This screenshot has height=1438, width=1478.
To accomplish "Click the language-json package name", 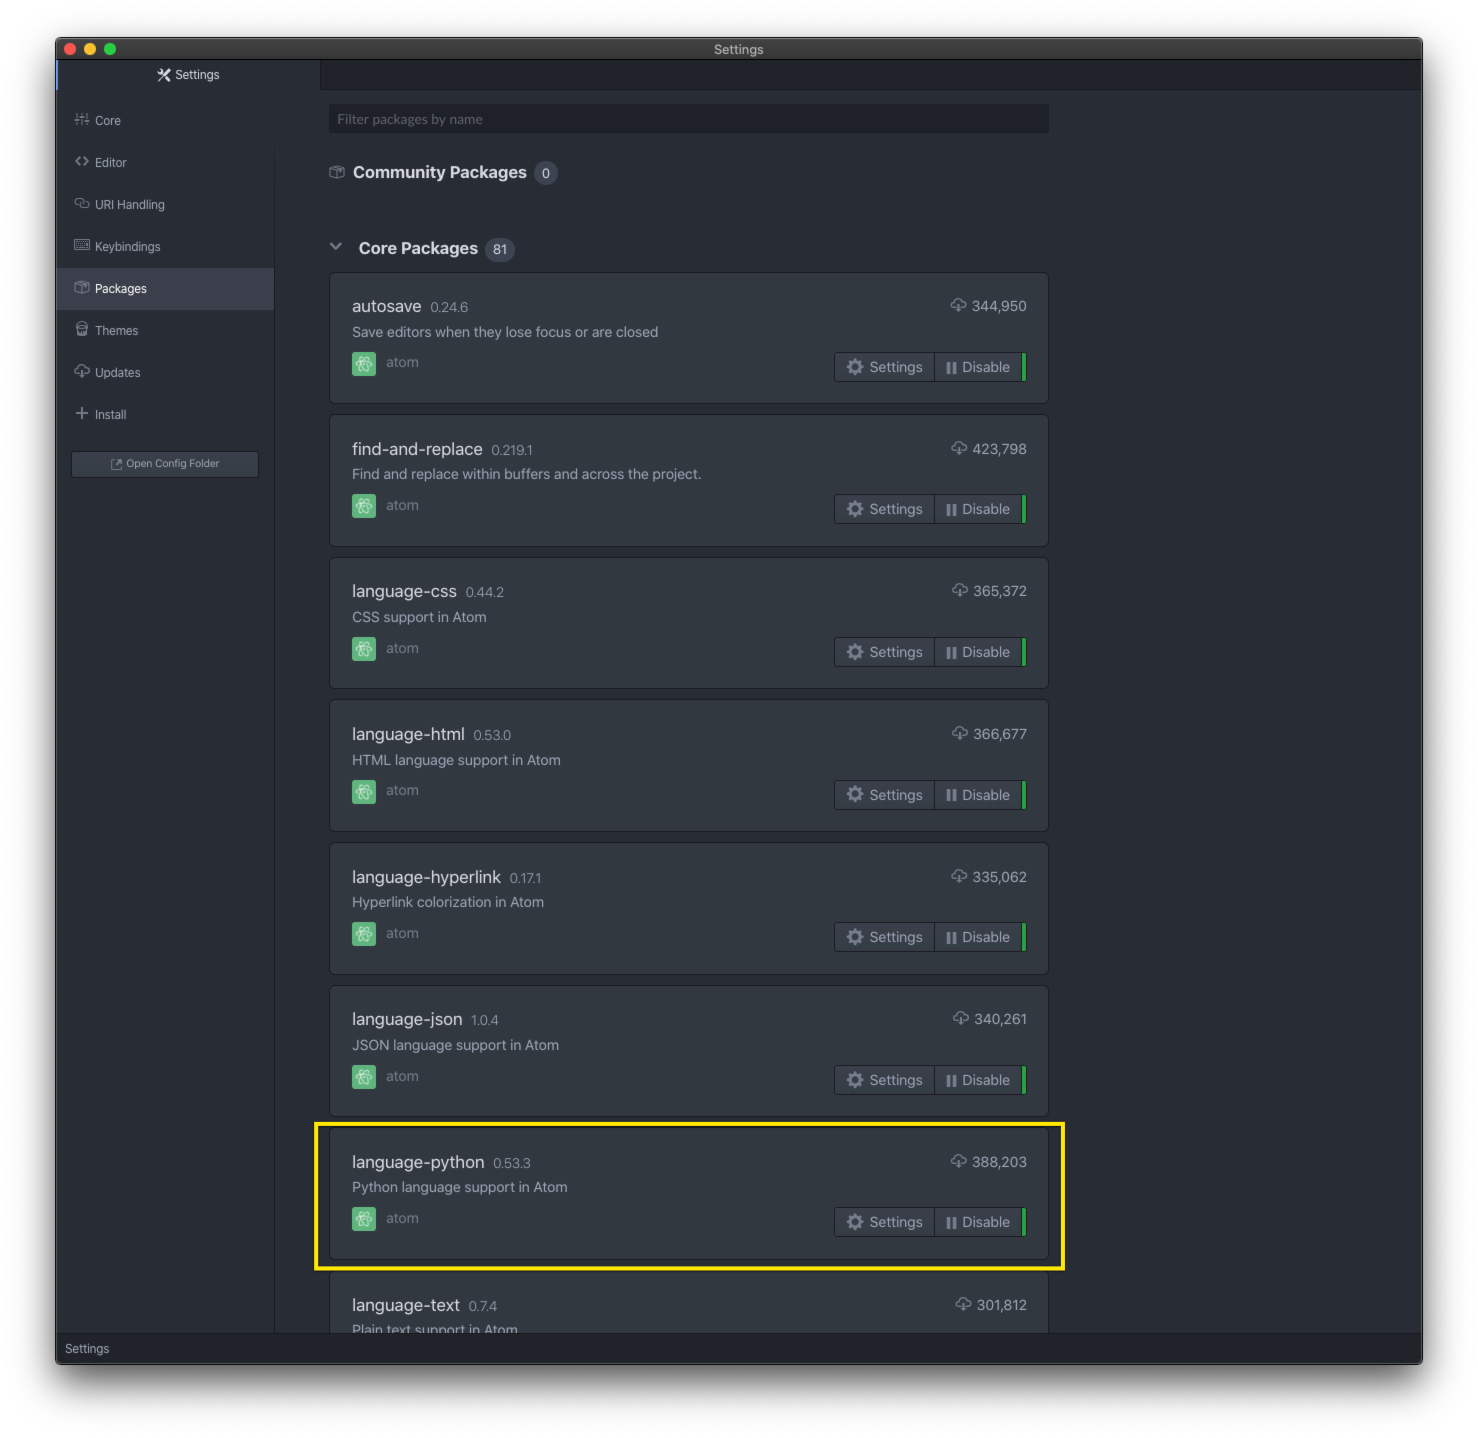I will [407, 1019].
